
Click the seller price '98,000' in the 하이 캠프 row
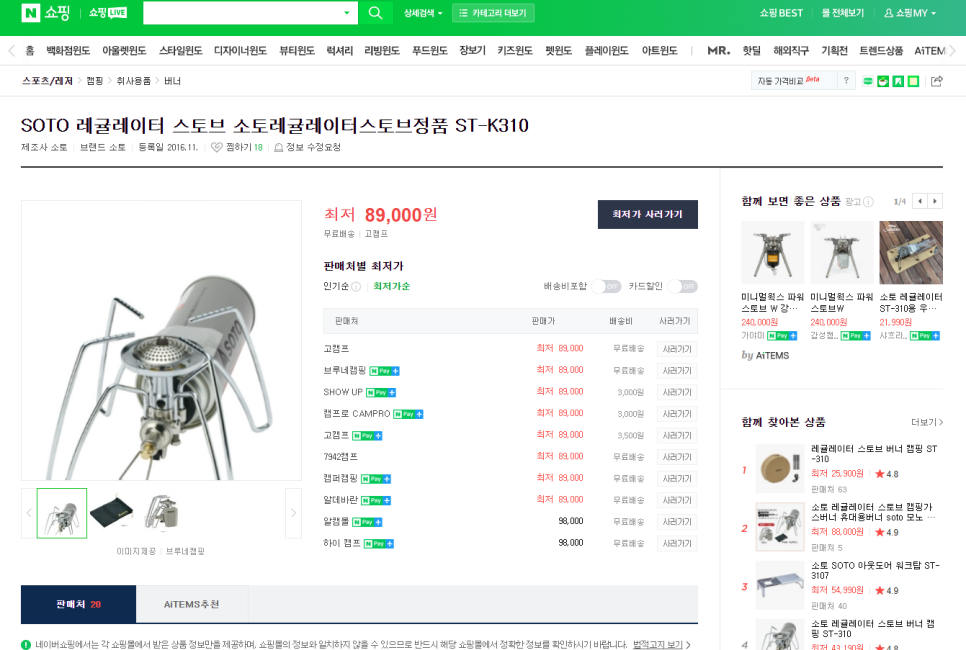click(570, 543)
